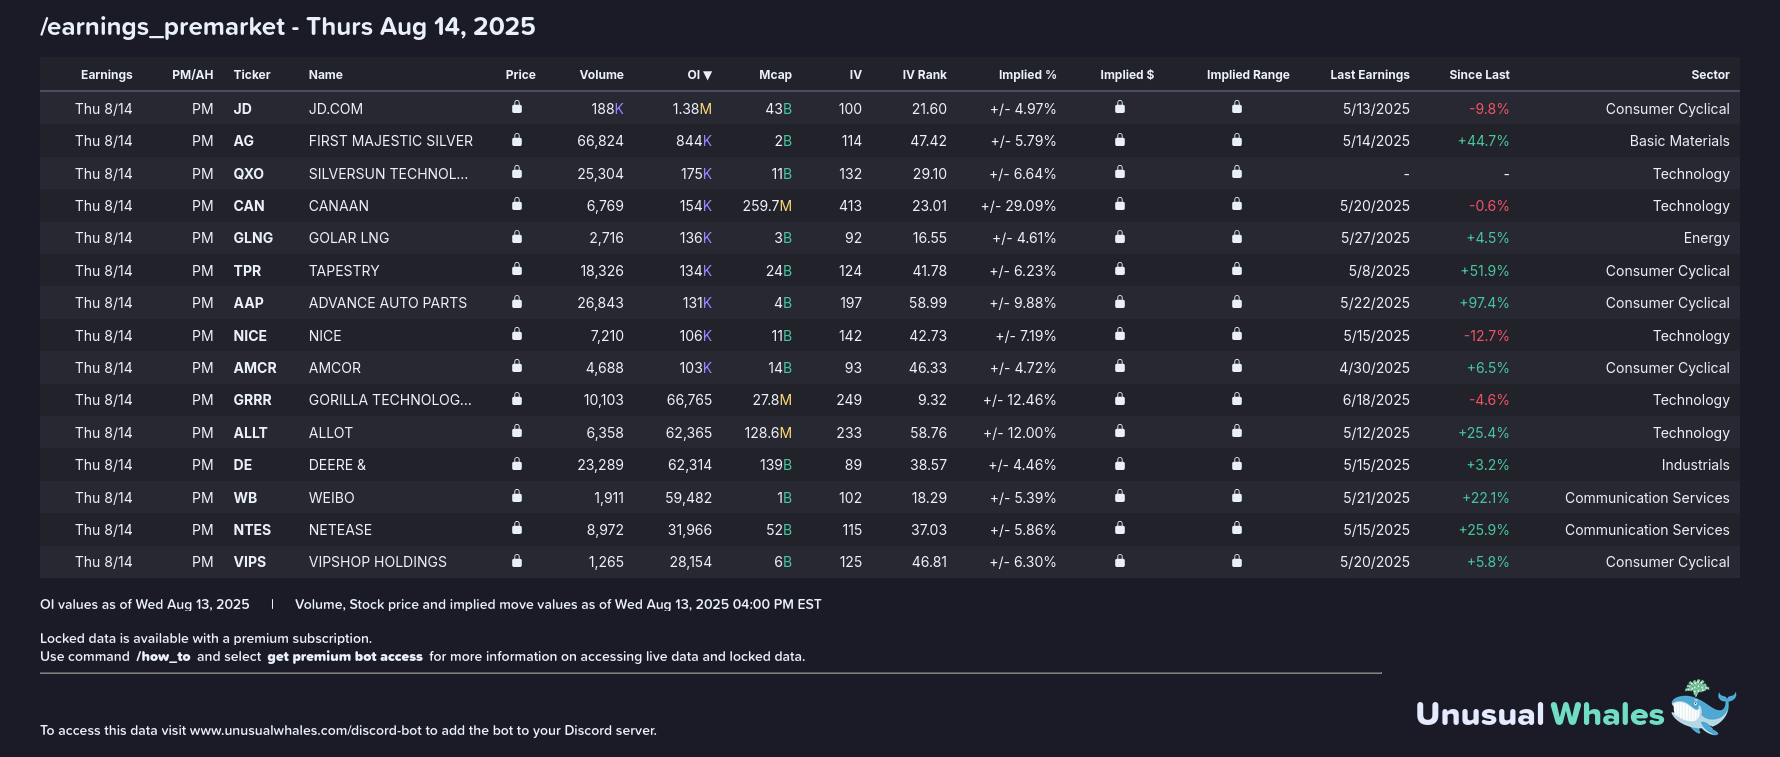Click the price lock icon for QXO
This screenshot has width=1780, height=757.
[517, 172]
